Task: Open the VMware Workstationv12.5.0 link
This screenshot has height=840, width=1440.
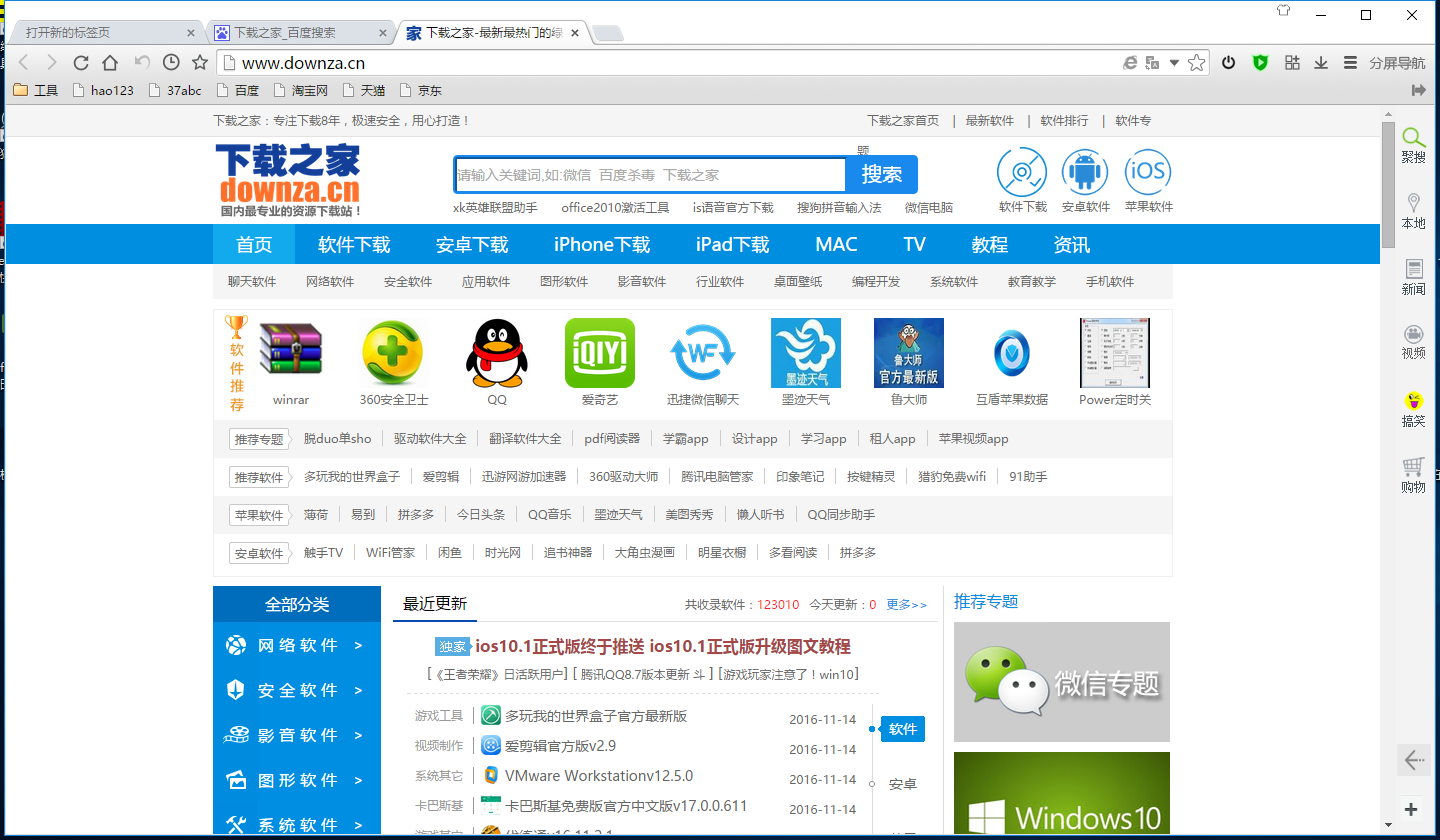Action: pos(598,776)
